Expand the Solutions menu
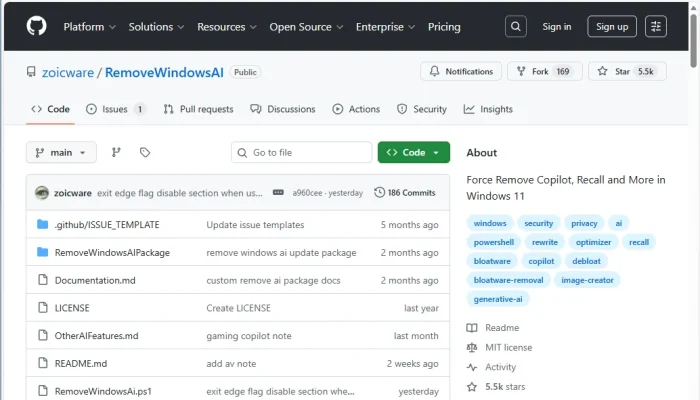This screenshot has width=700, height=400. (x=156, y=27)
